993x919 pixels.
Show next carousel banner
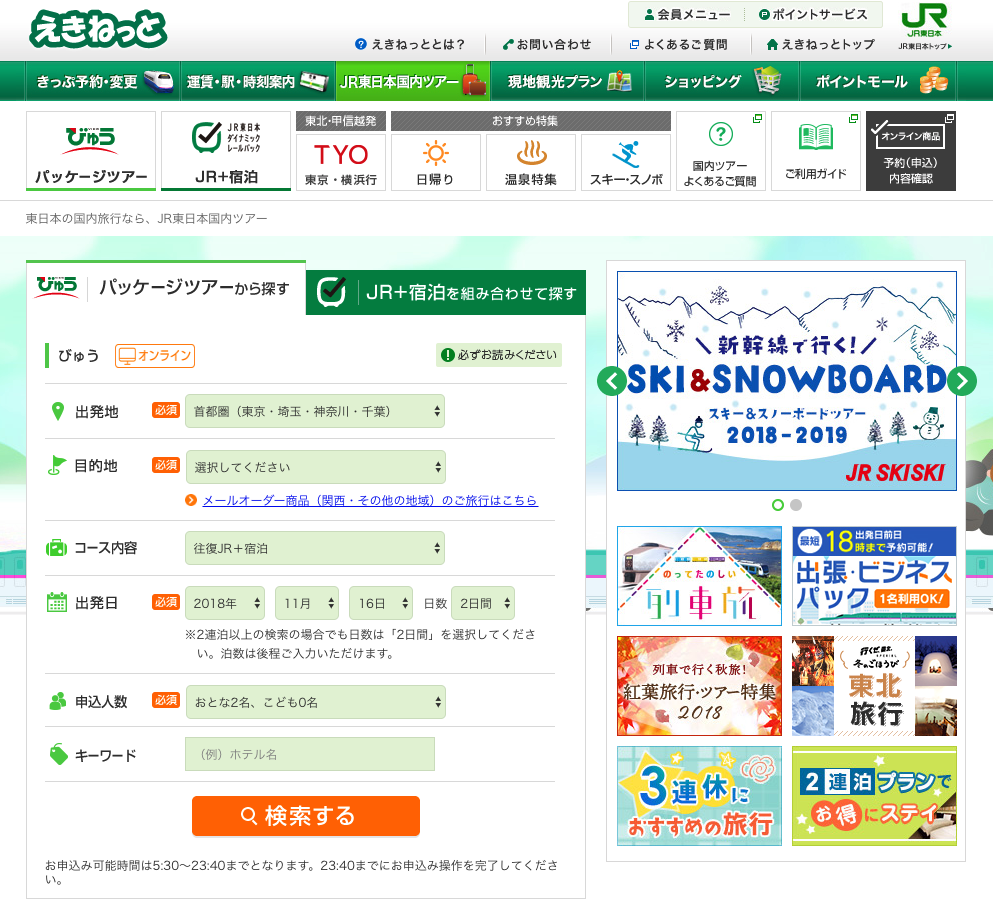click(962, 381)
